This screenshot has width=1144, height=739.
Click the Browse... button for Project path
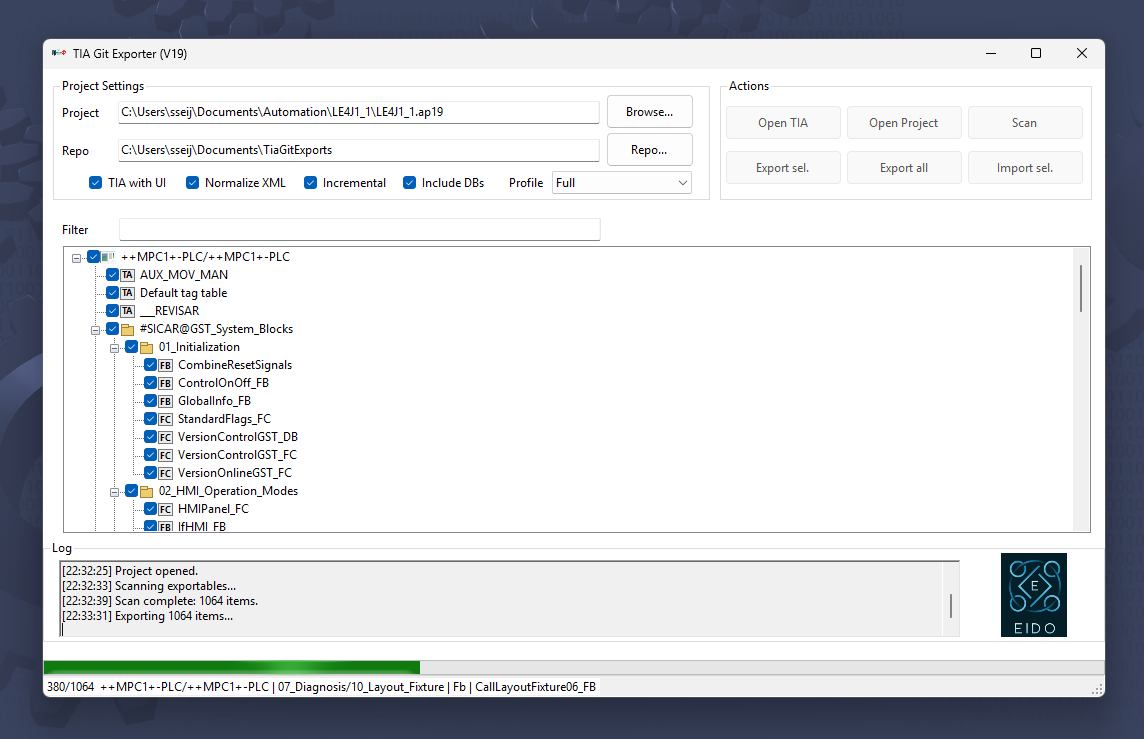(x=649, y=112)
